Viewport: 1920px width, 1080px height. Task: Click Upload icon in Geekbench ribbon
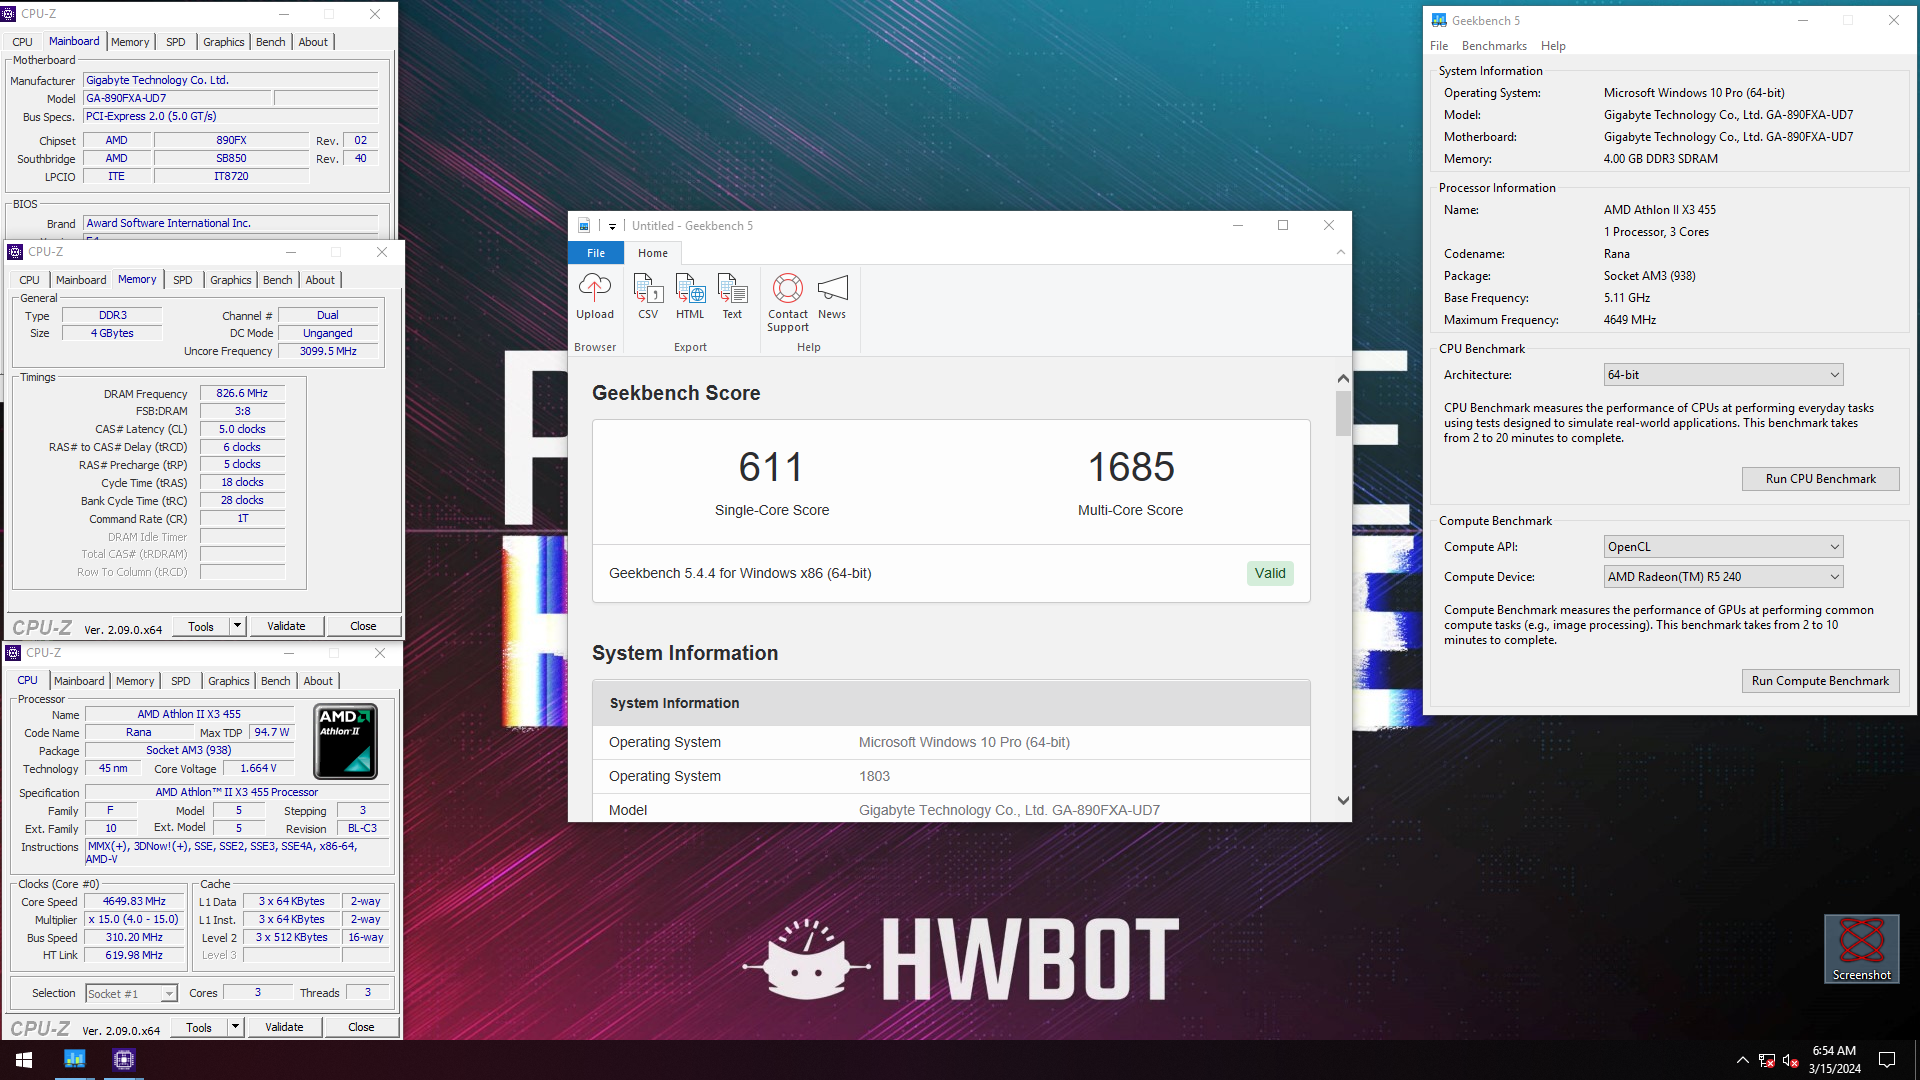coord(594,296)
